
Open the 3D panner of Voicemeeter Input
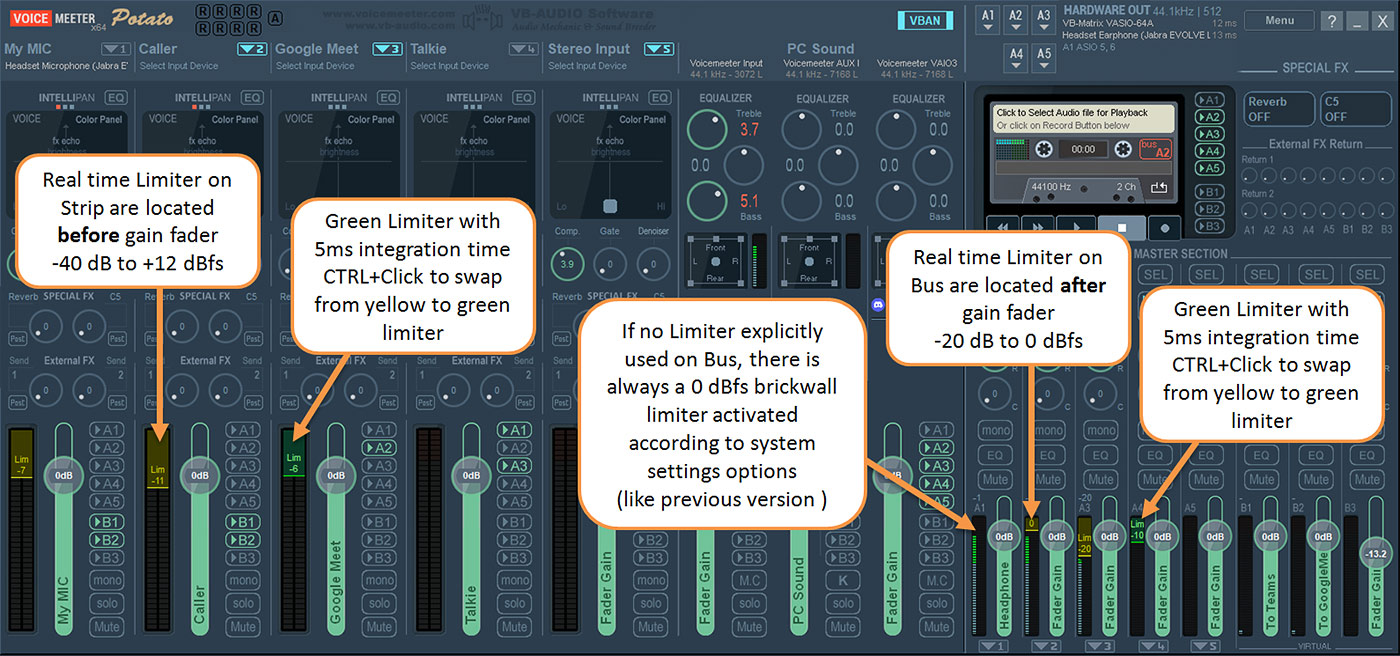point(716,262)
